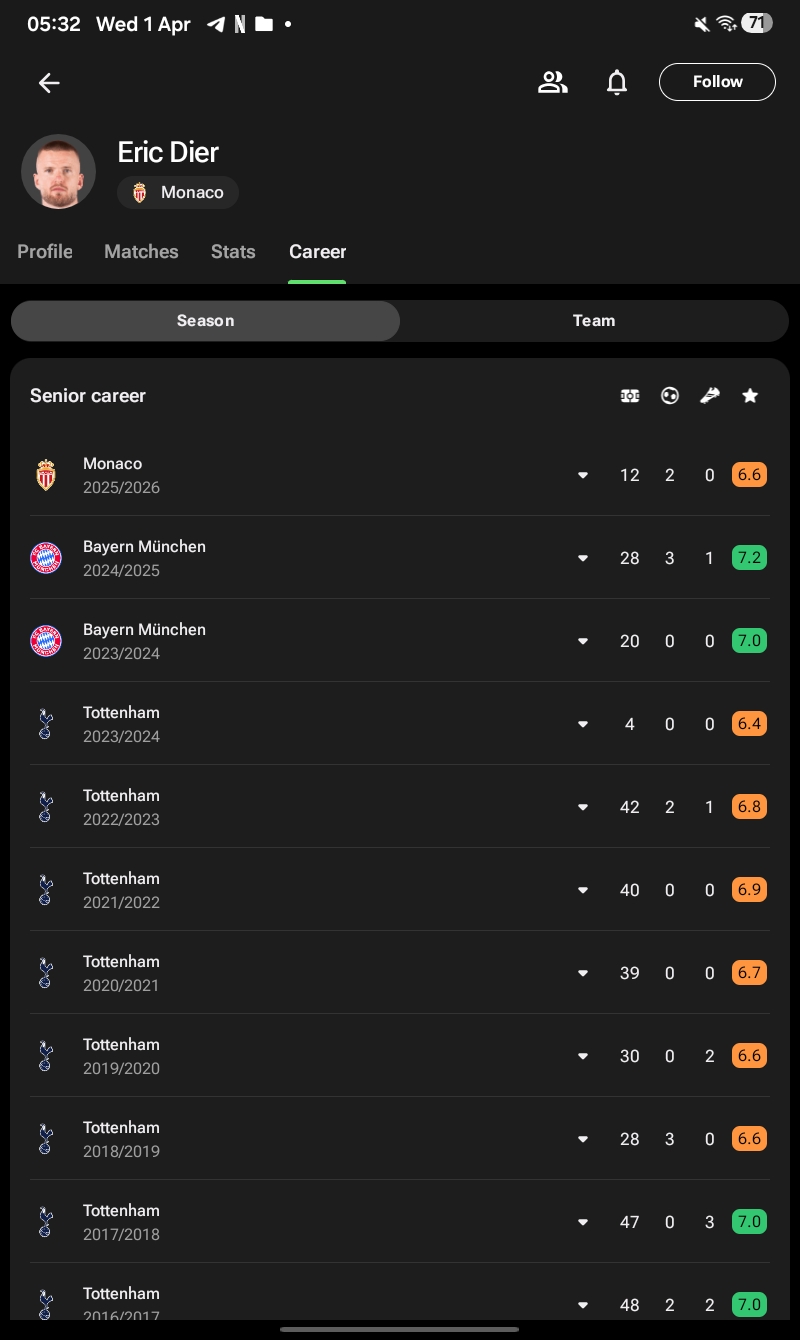Tap the back arrow icon
Screen dimensions: 800x1340
(49, 83)
